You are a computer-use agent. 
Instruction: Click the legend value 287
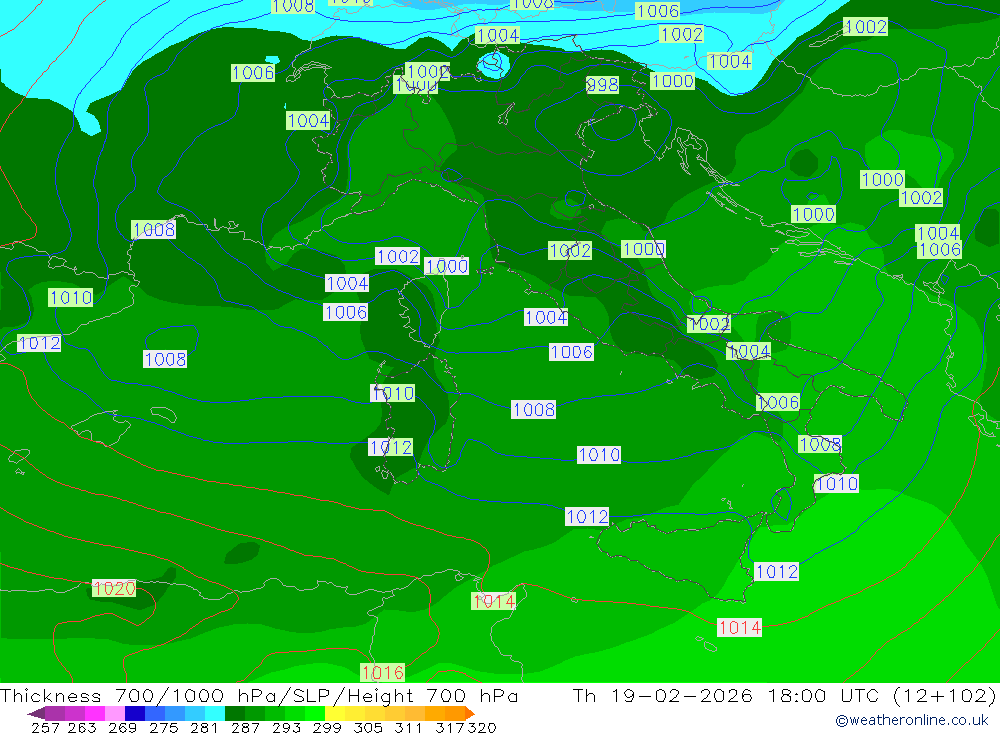tap(245, 727)
